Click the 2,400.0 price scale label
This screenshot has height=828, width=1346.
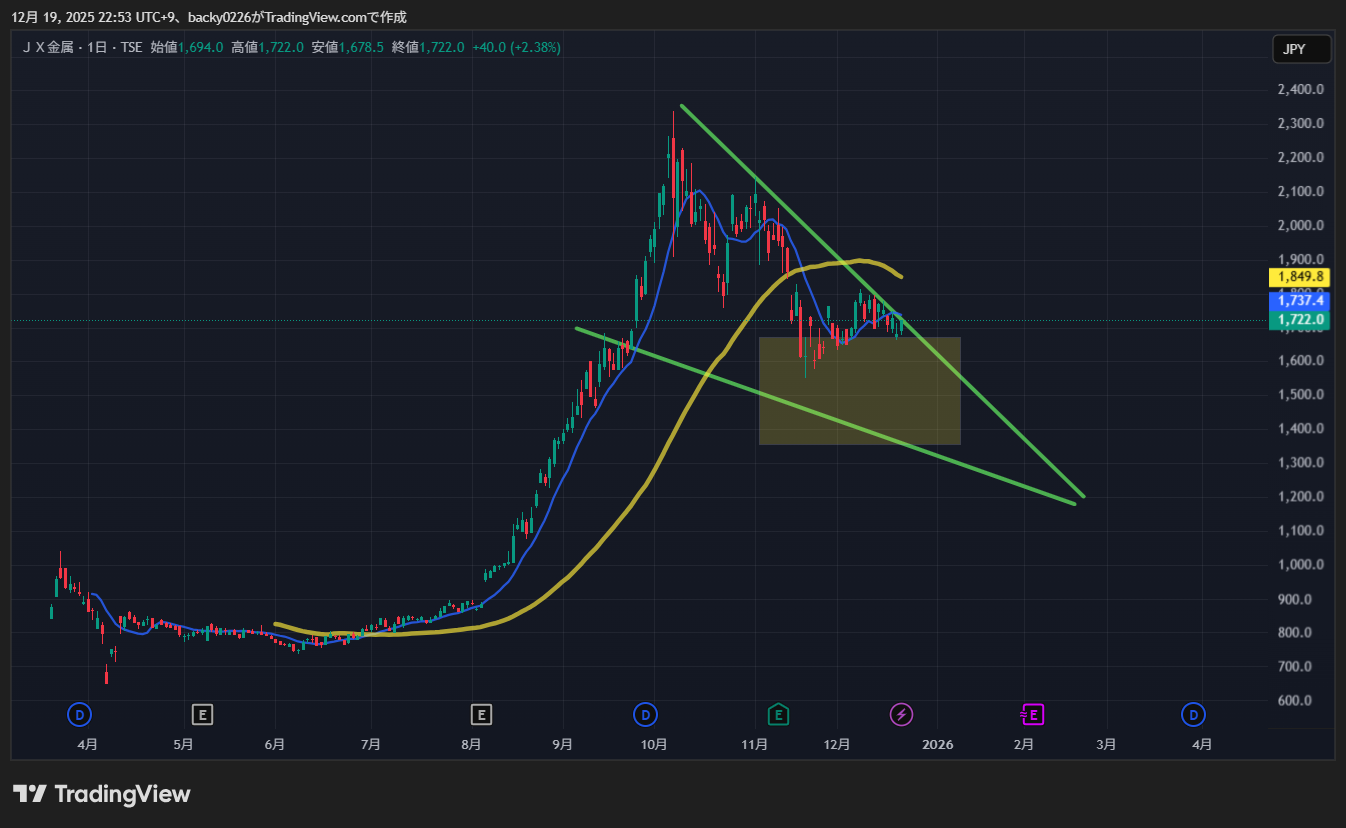click(x=1301, y=89)
